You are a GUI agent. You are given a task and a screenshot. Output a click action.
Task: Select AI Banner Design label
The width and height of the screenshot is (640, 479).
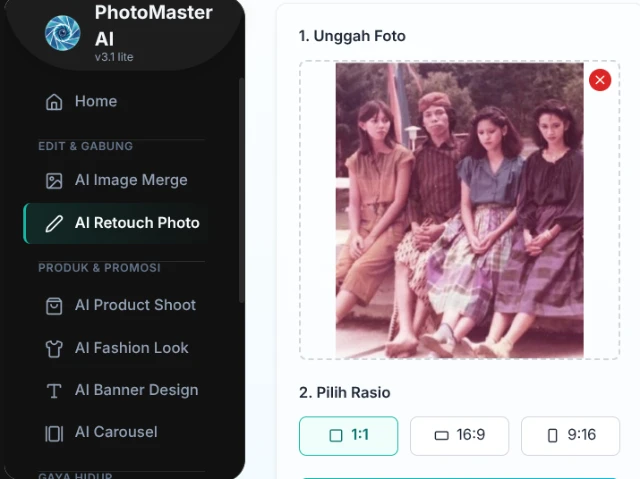[136, 390]
